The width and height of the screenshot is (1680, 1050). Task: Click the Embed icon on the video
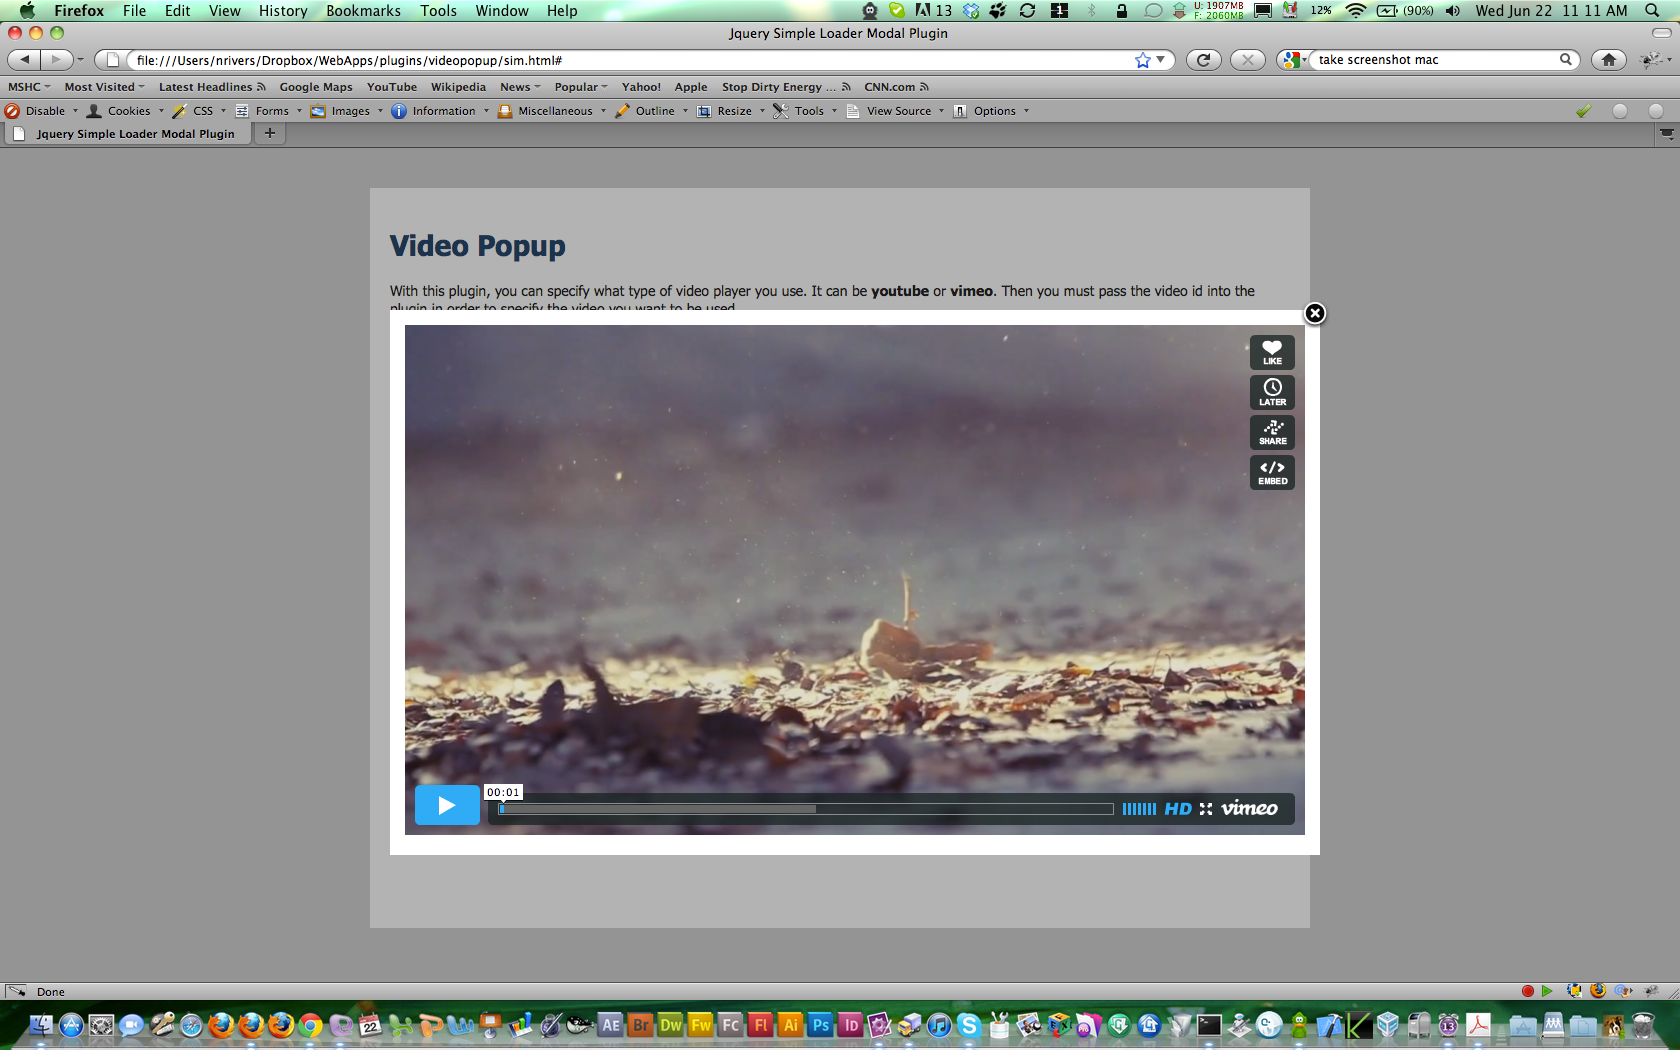1271,472
